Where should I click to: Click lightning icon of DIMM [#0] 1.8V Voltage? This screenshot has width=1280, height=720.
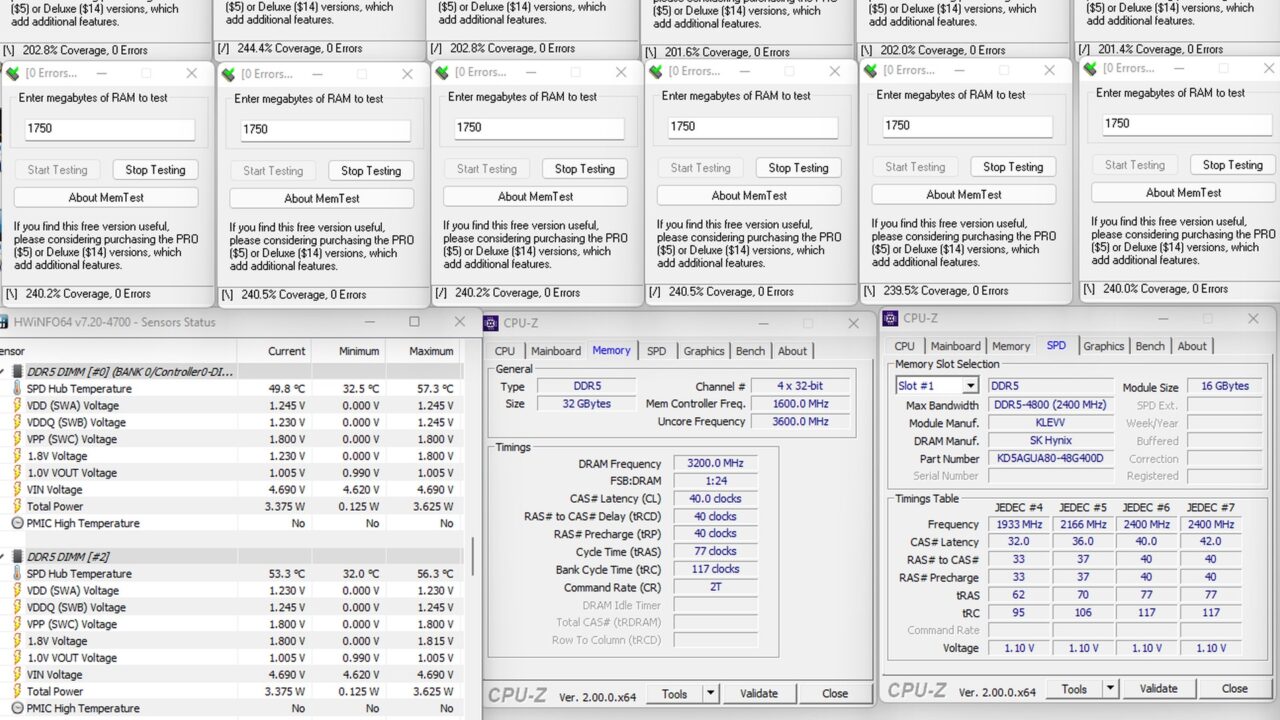tap(17, 456)
